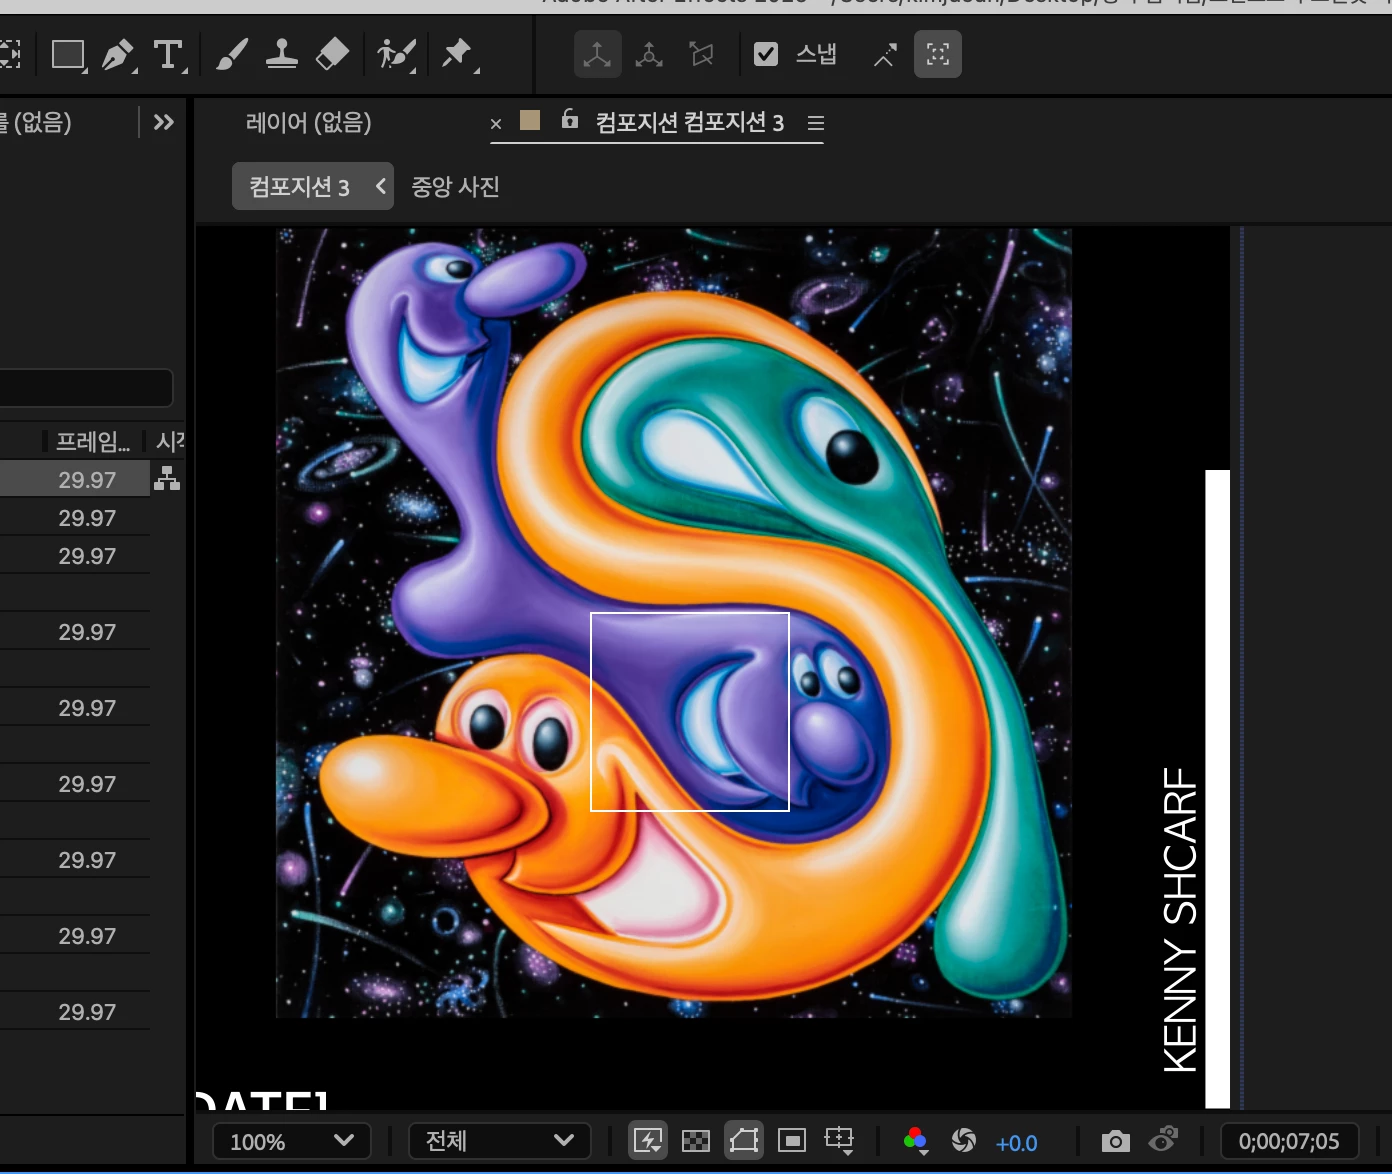
Task: Click the KENNY SHCARF text in viewer
Action: (x=1181, y=920)
